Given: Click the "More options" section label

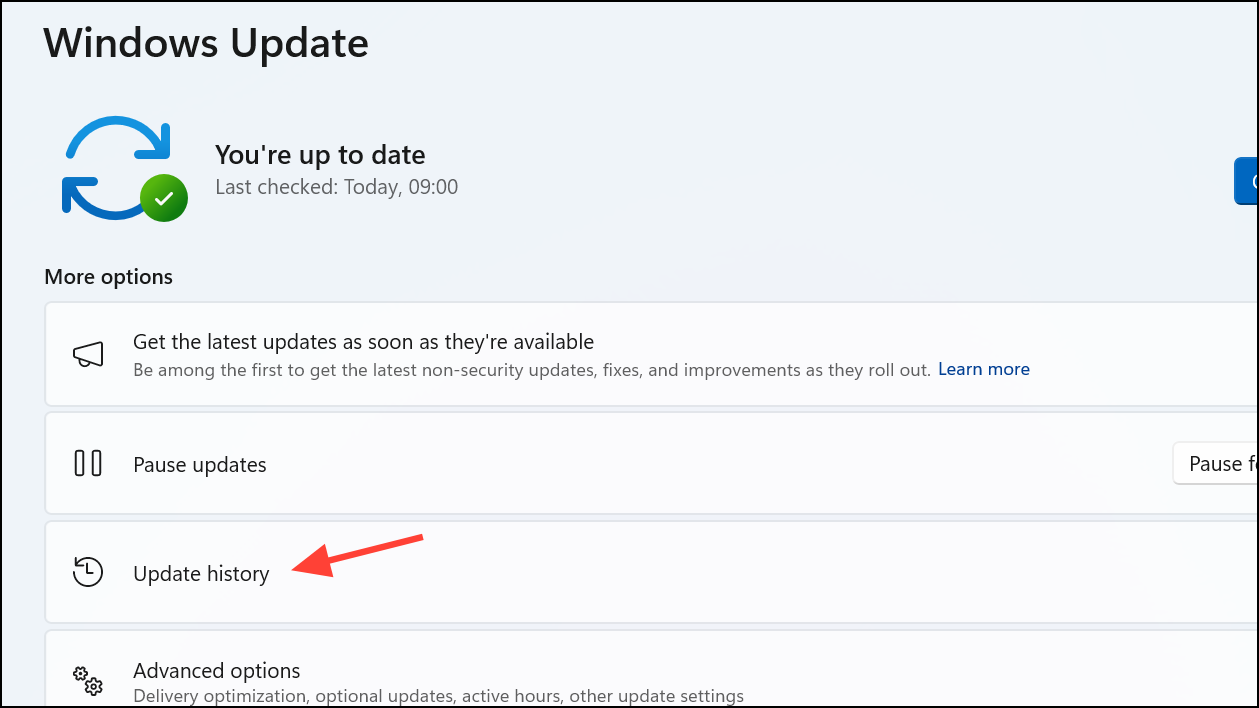Looking at the screenshot, I should coord(108,276).
